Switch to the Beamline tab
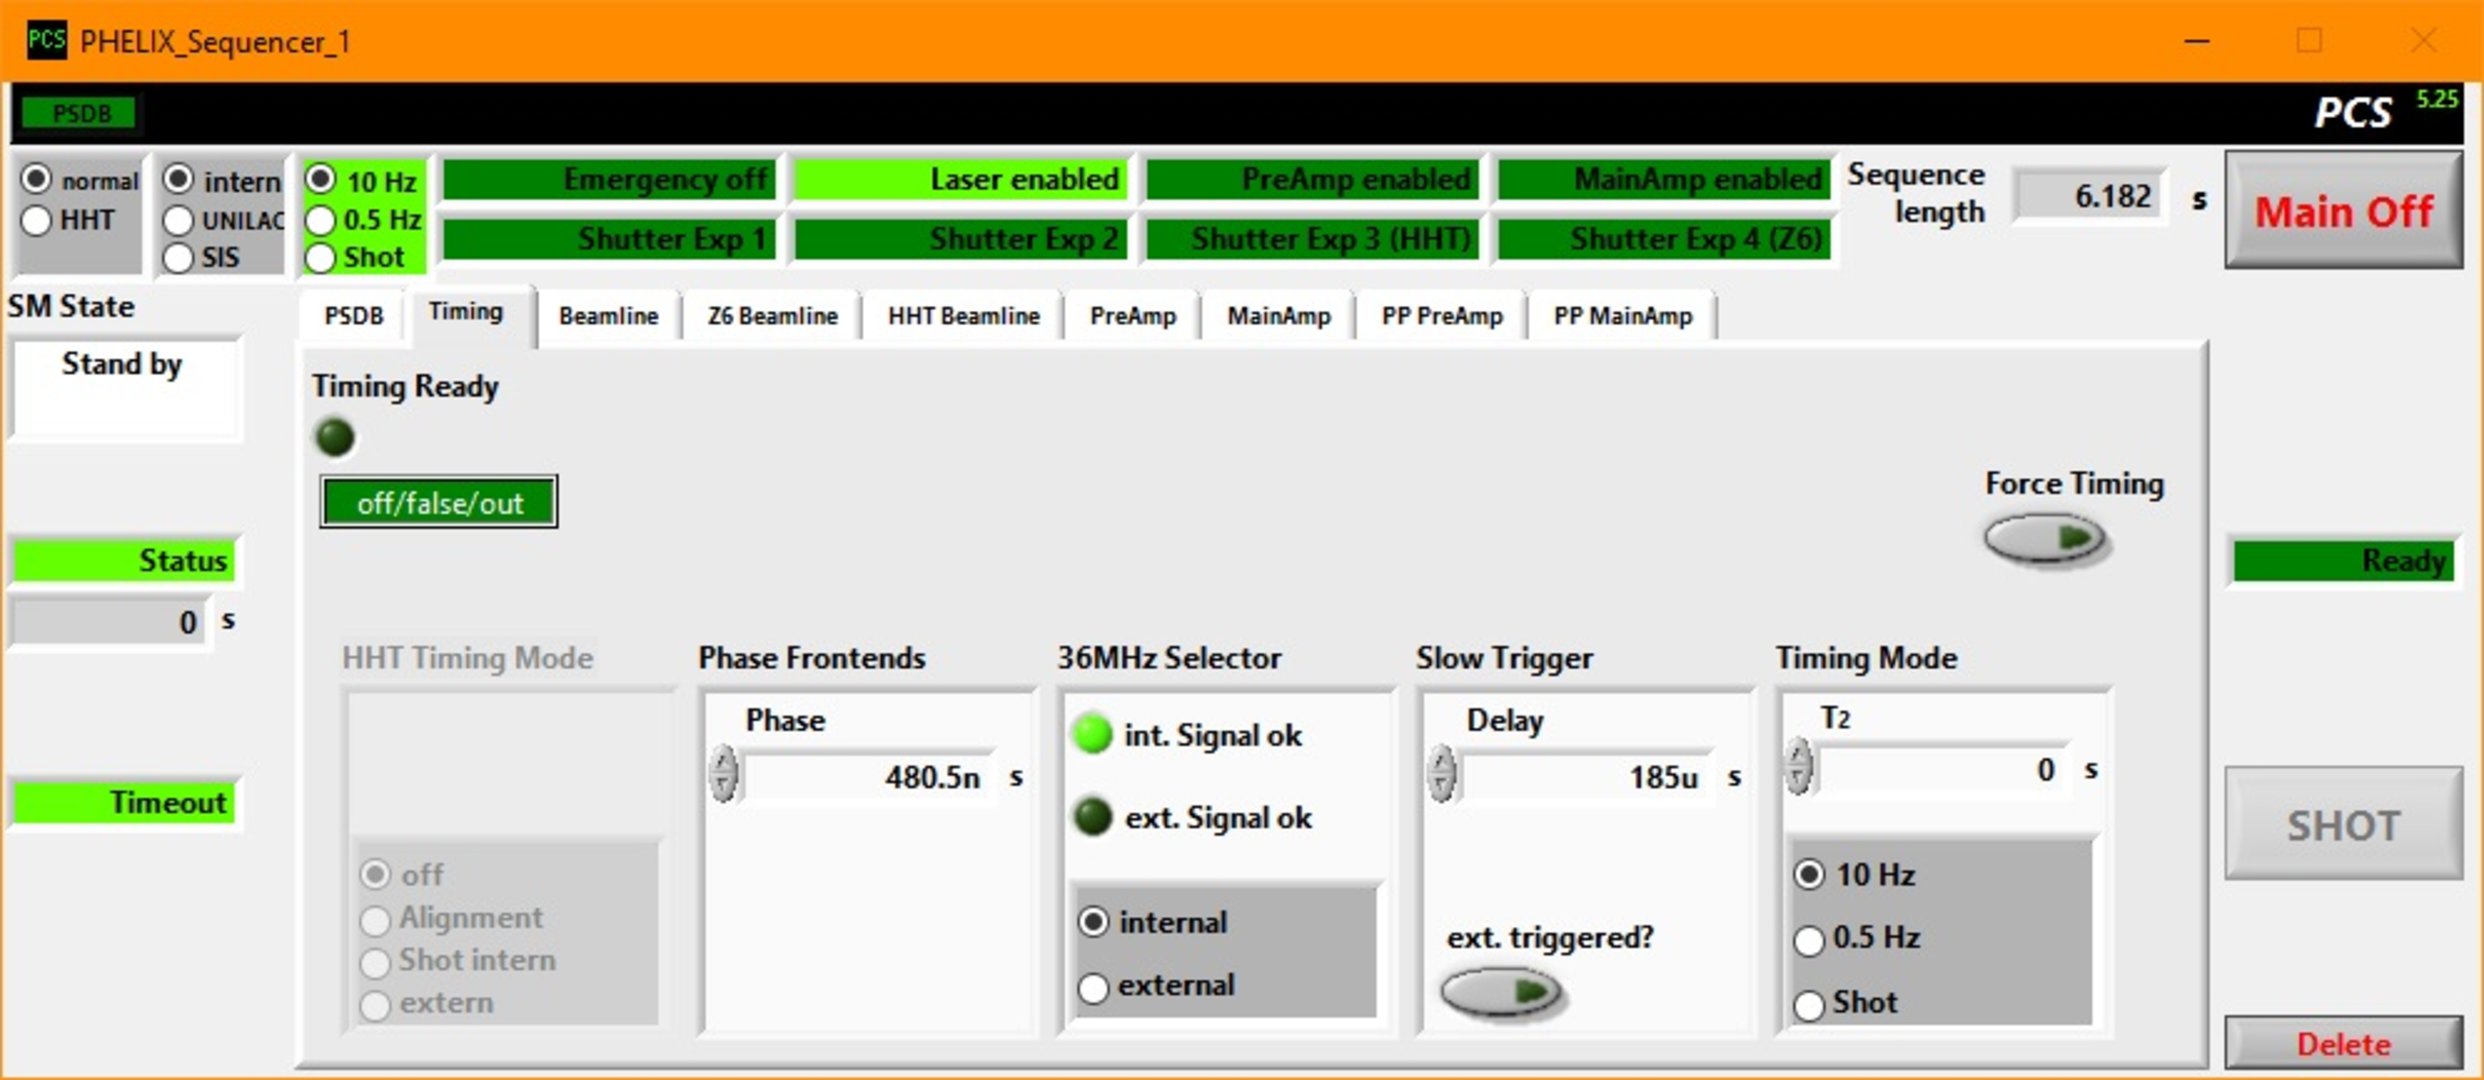Screen dimensions: 2484x1080 [608, 316]
